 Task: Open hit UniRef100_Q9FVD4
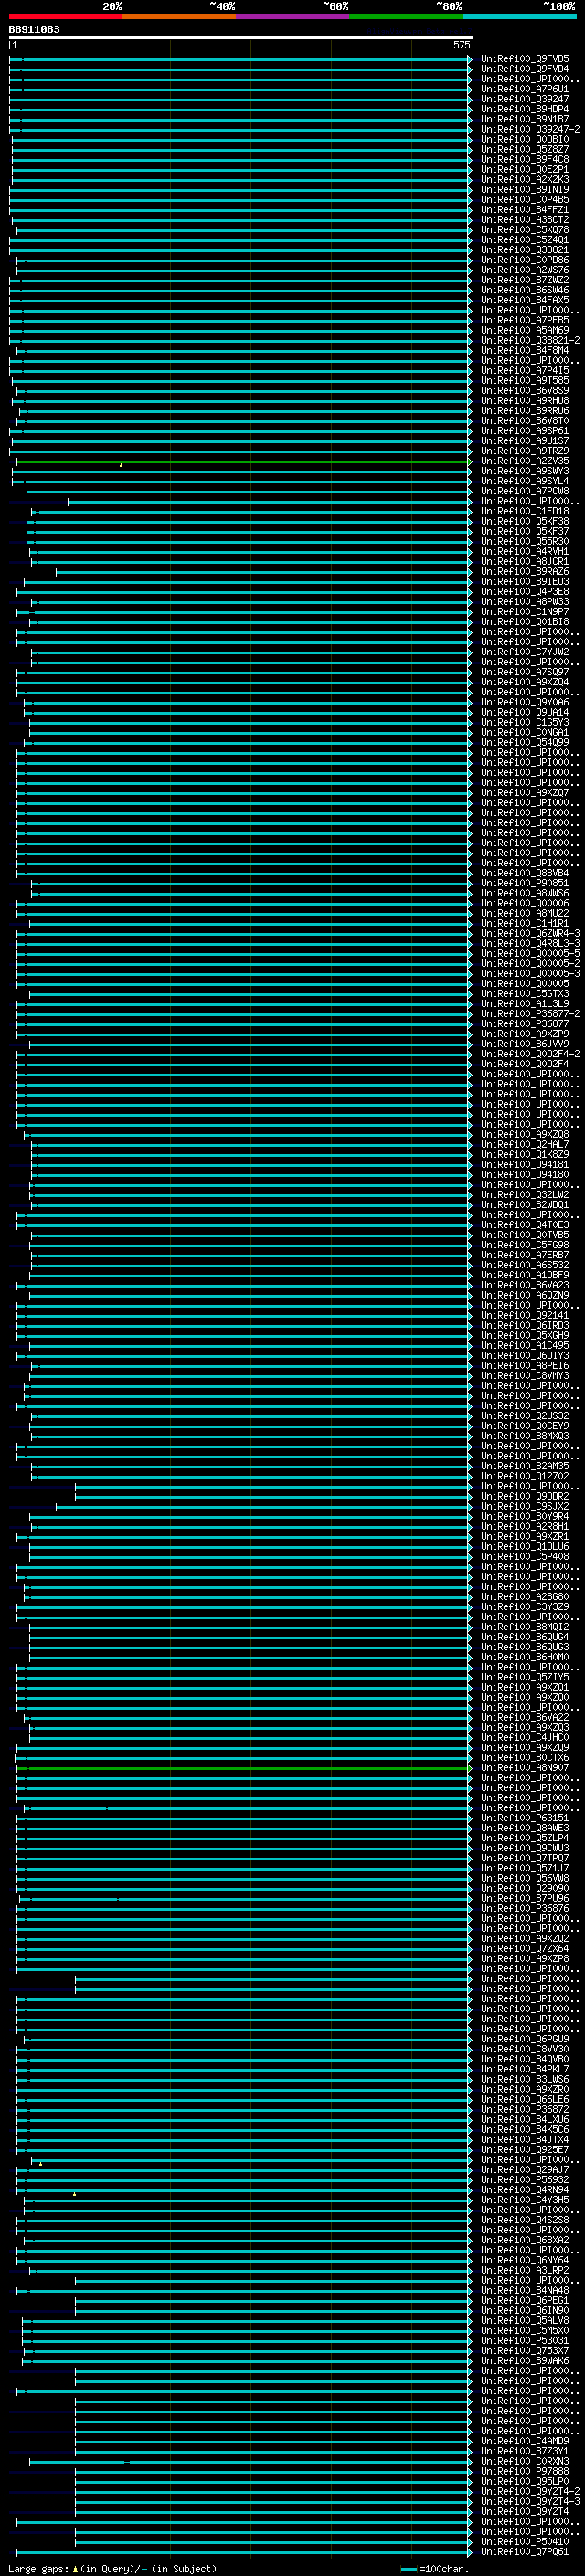(x=525, y=69)
